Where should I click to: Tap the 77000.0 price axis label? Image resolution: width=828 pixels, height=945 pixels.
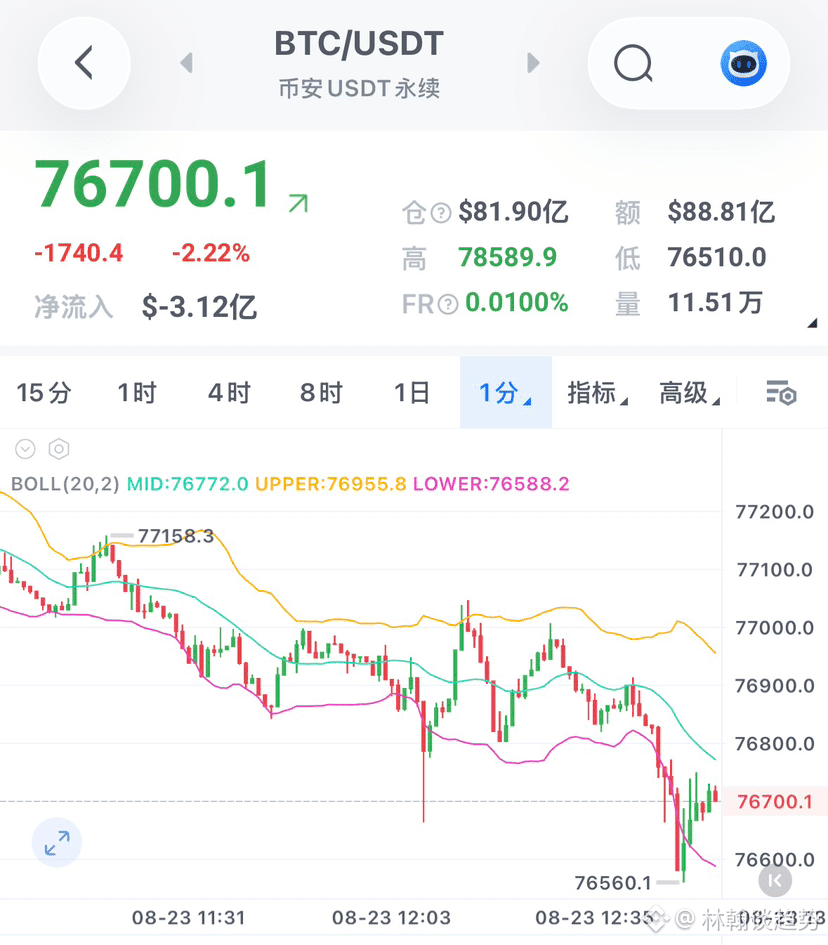774,627
